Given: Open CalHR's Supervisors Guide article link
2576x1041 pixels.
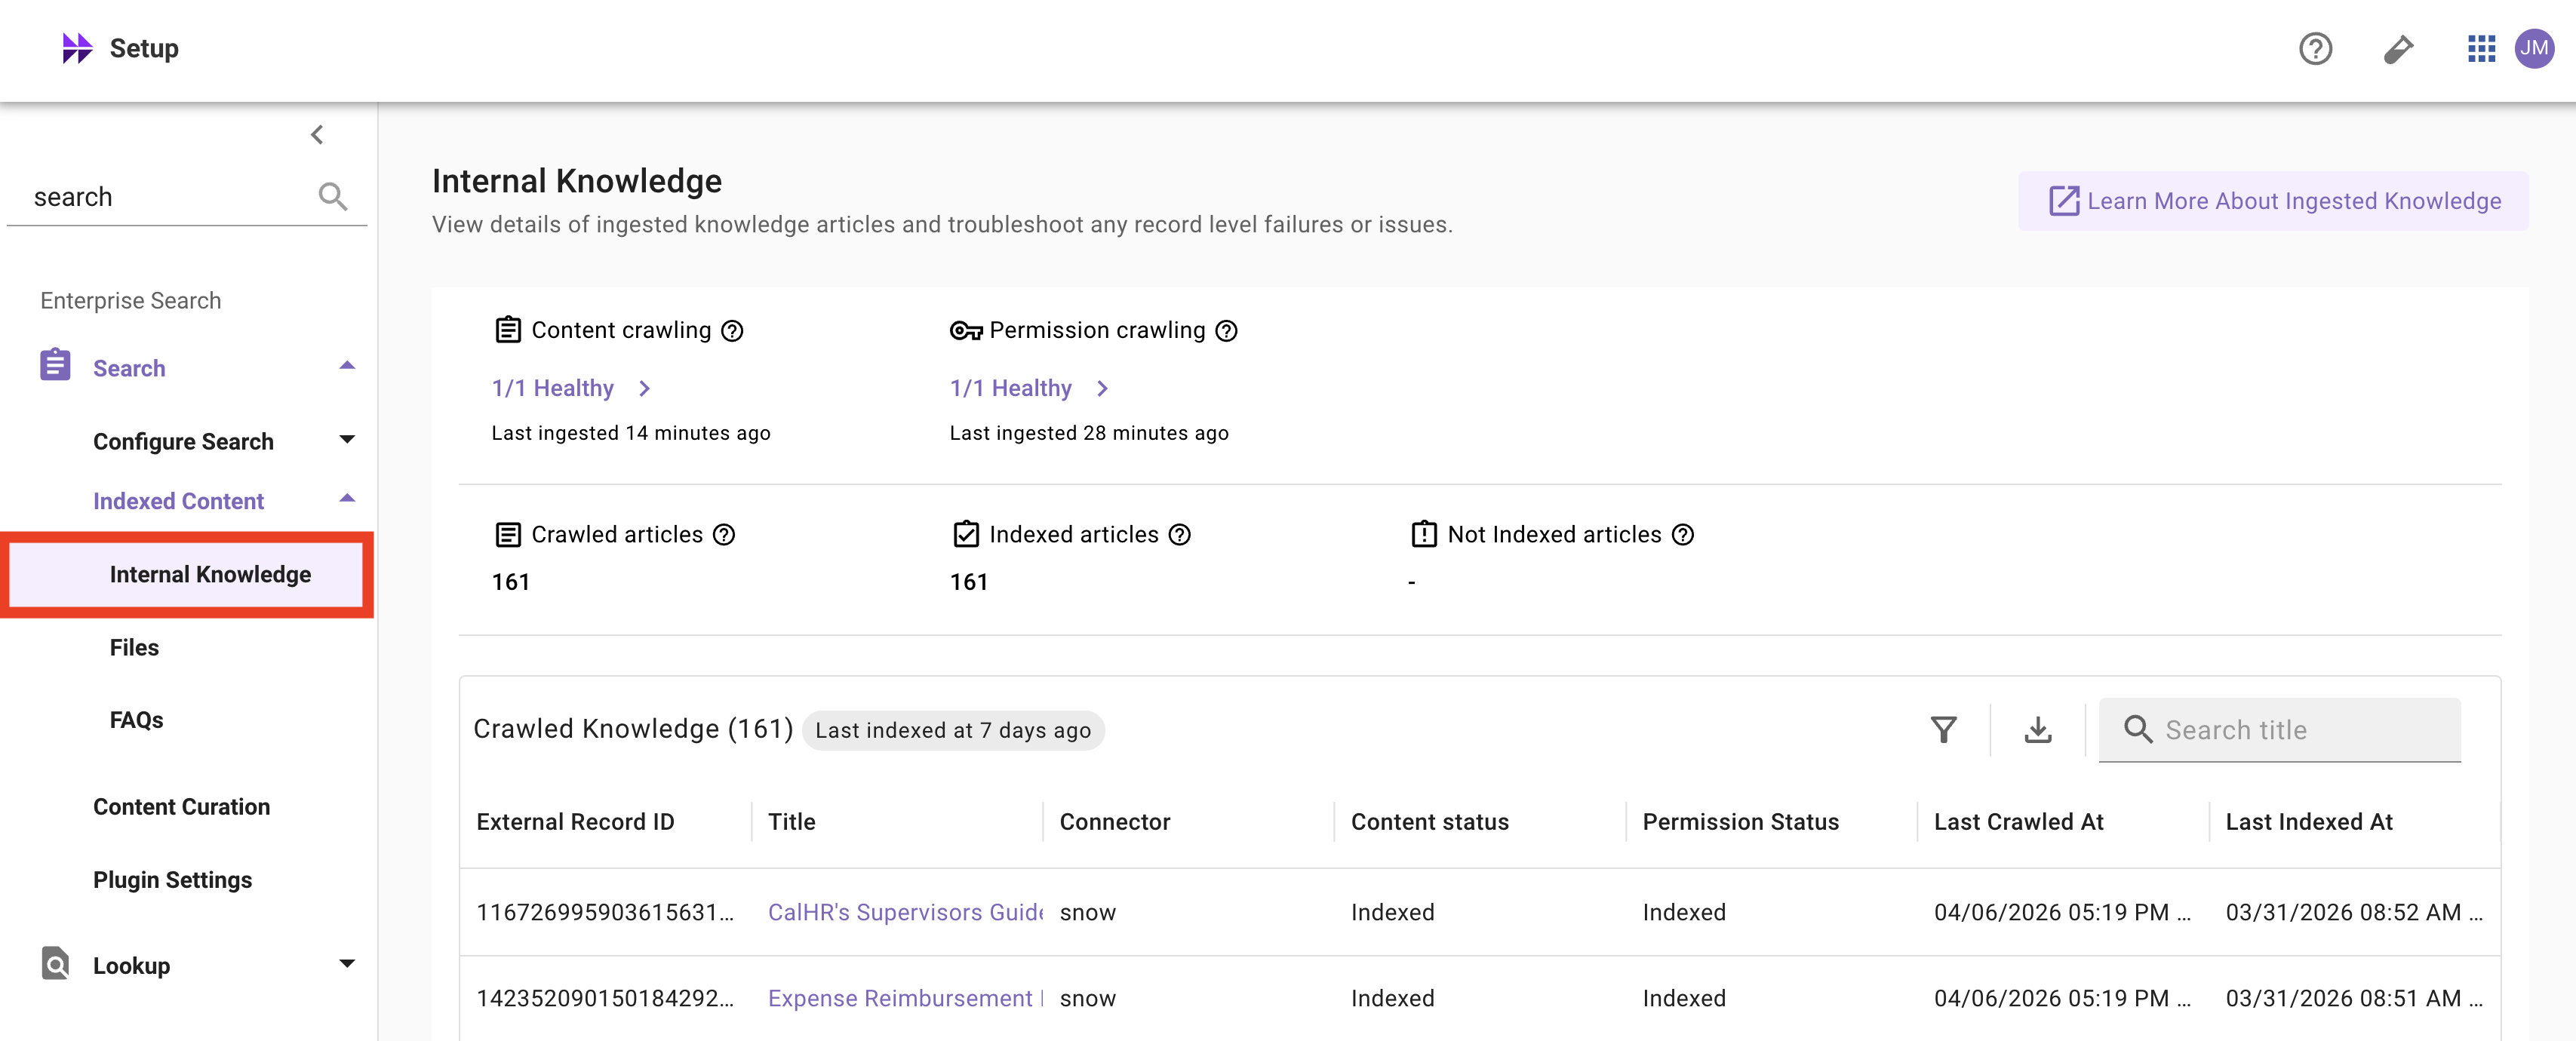Looking at the screenshot, I should click(905, 912).
